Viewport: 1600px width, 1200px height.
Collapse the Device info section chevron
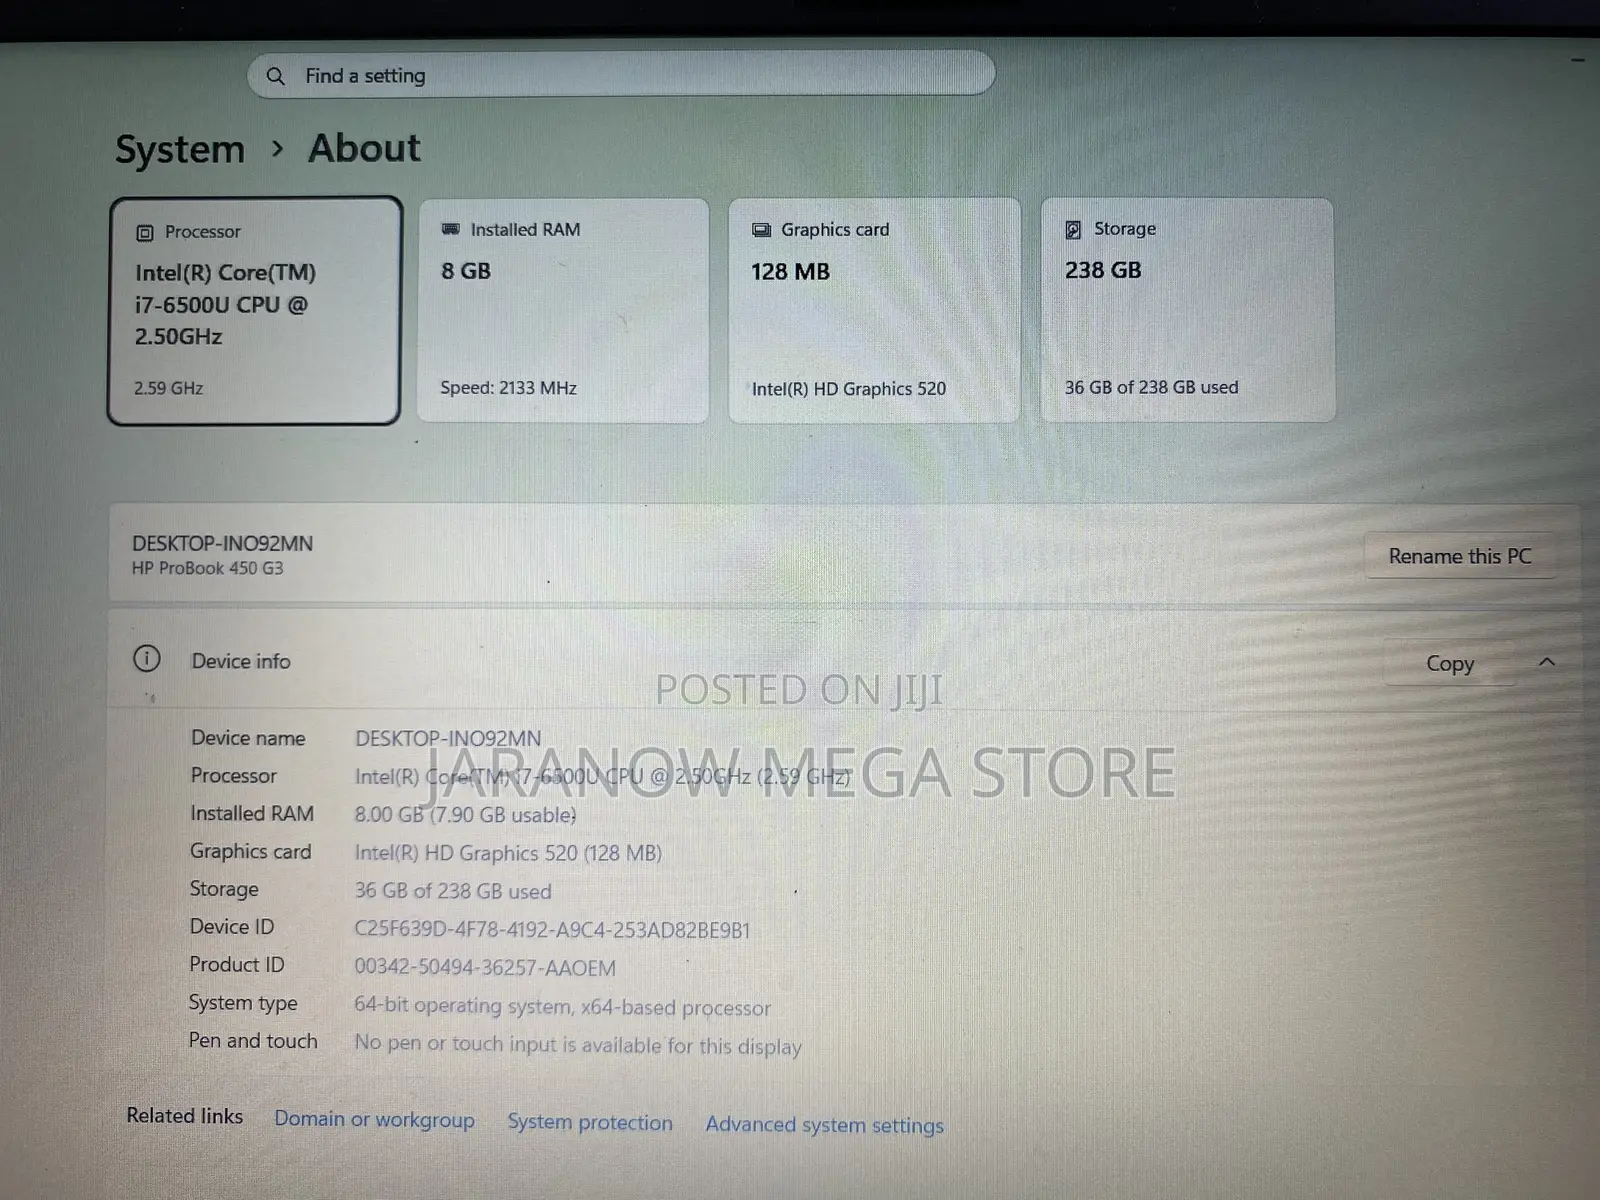(1547, 662)
